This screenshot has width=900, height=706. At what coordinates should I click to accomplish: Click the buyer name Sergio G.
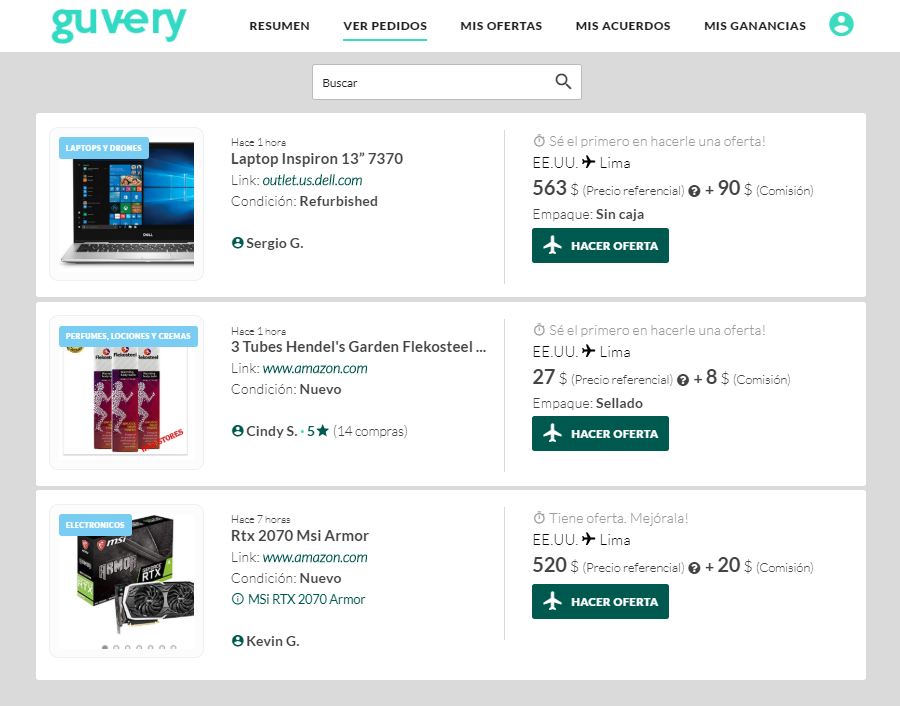click(275, 243)
